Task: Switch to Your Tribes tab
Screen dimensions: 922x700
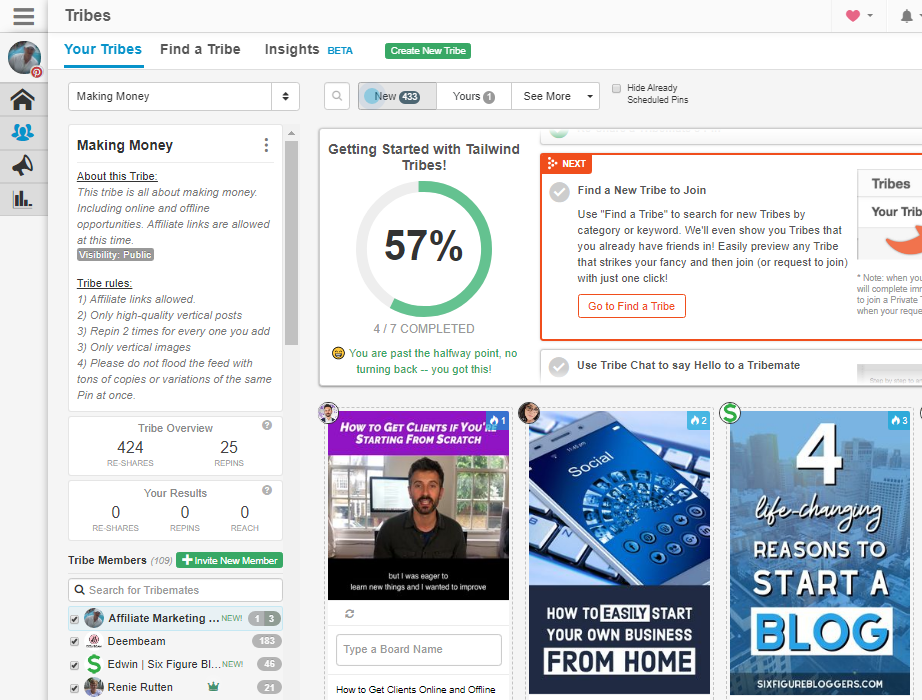Action: [103, 49]
